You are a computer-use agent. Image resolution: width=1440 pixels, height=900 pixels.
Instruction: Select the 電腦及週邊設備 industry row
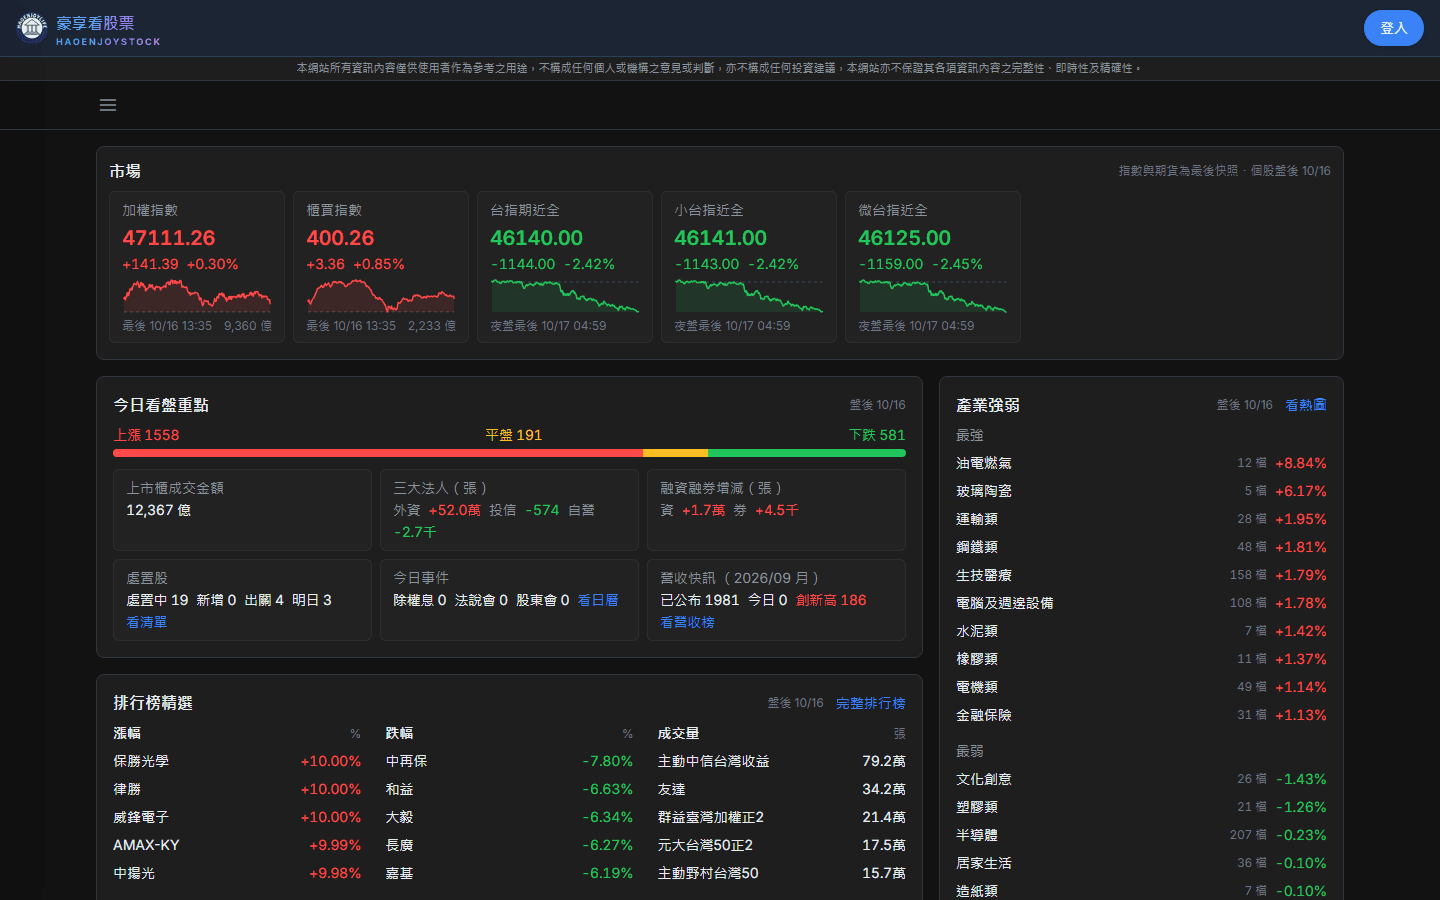1141,603
